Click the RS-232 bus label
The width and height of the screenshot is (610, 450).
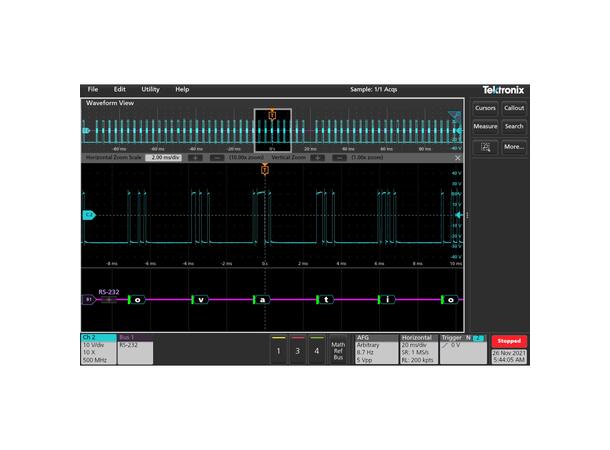click(x=109, y=292)
